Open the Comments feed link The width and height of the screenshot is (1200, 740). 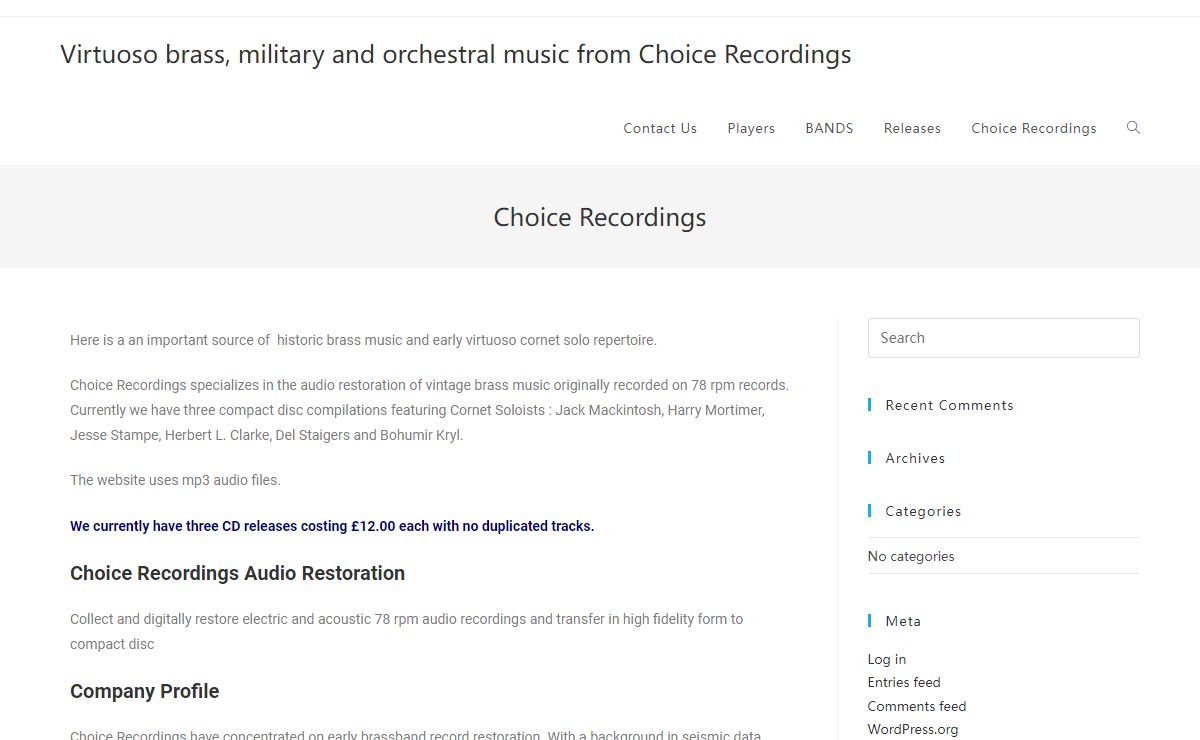917,706
